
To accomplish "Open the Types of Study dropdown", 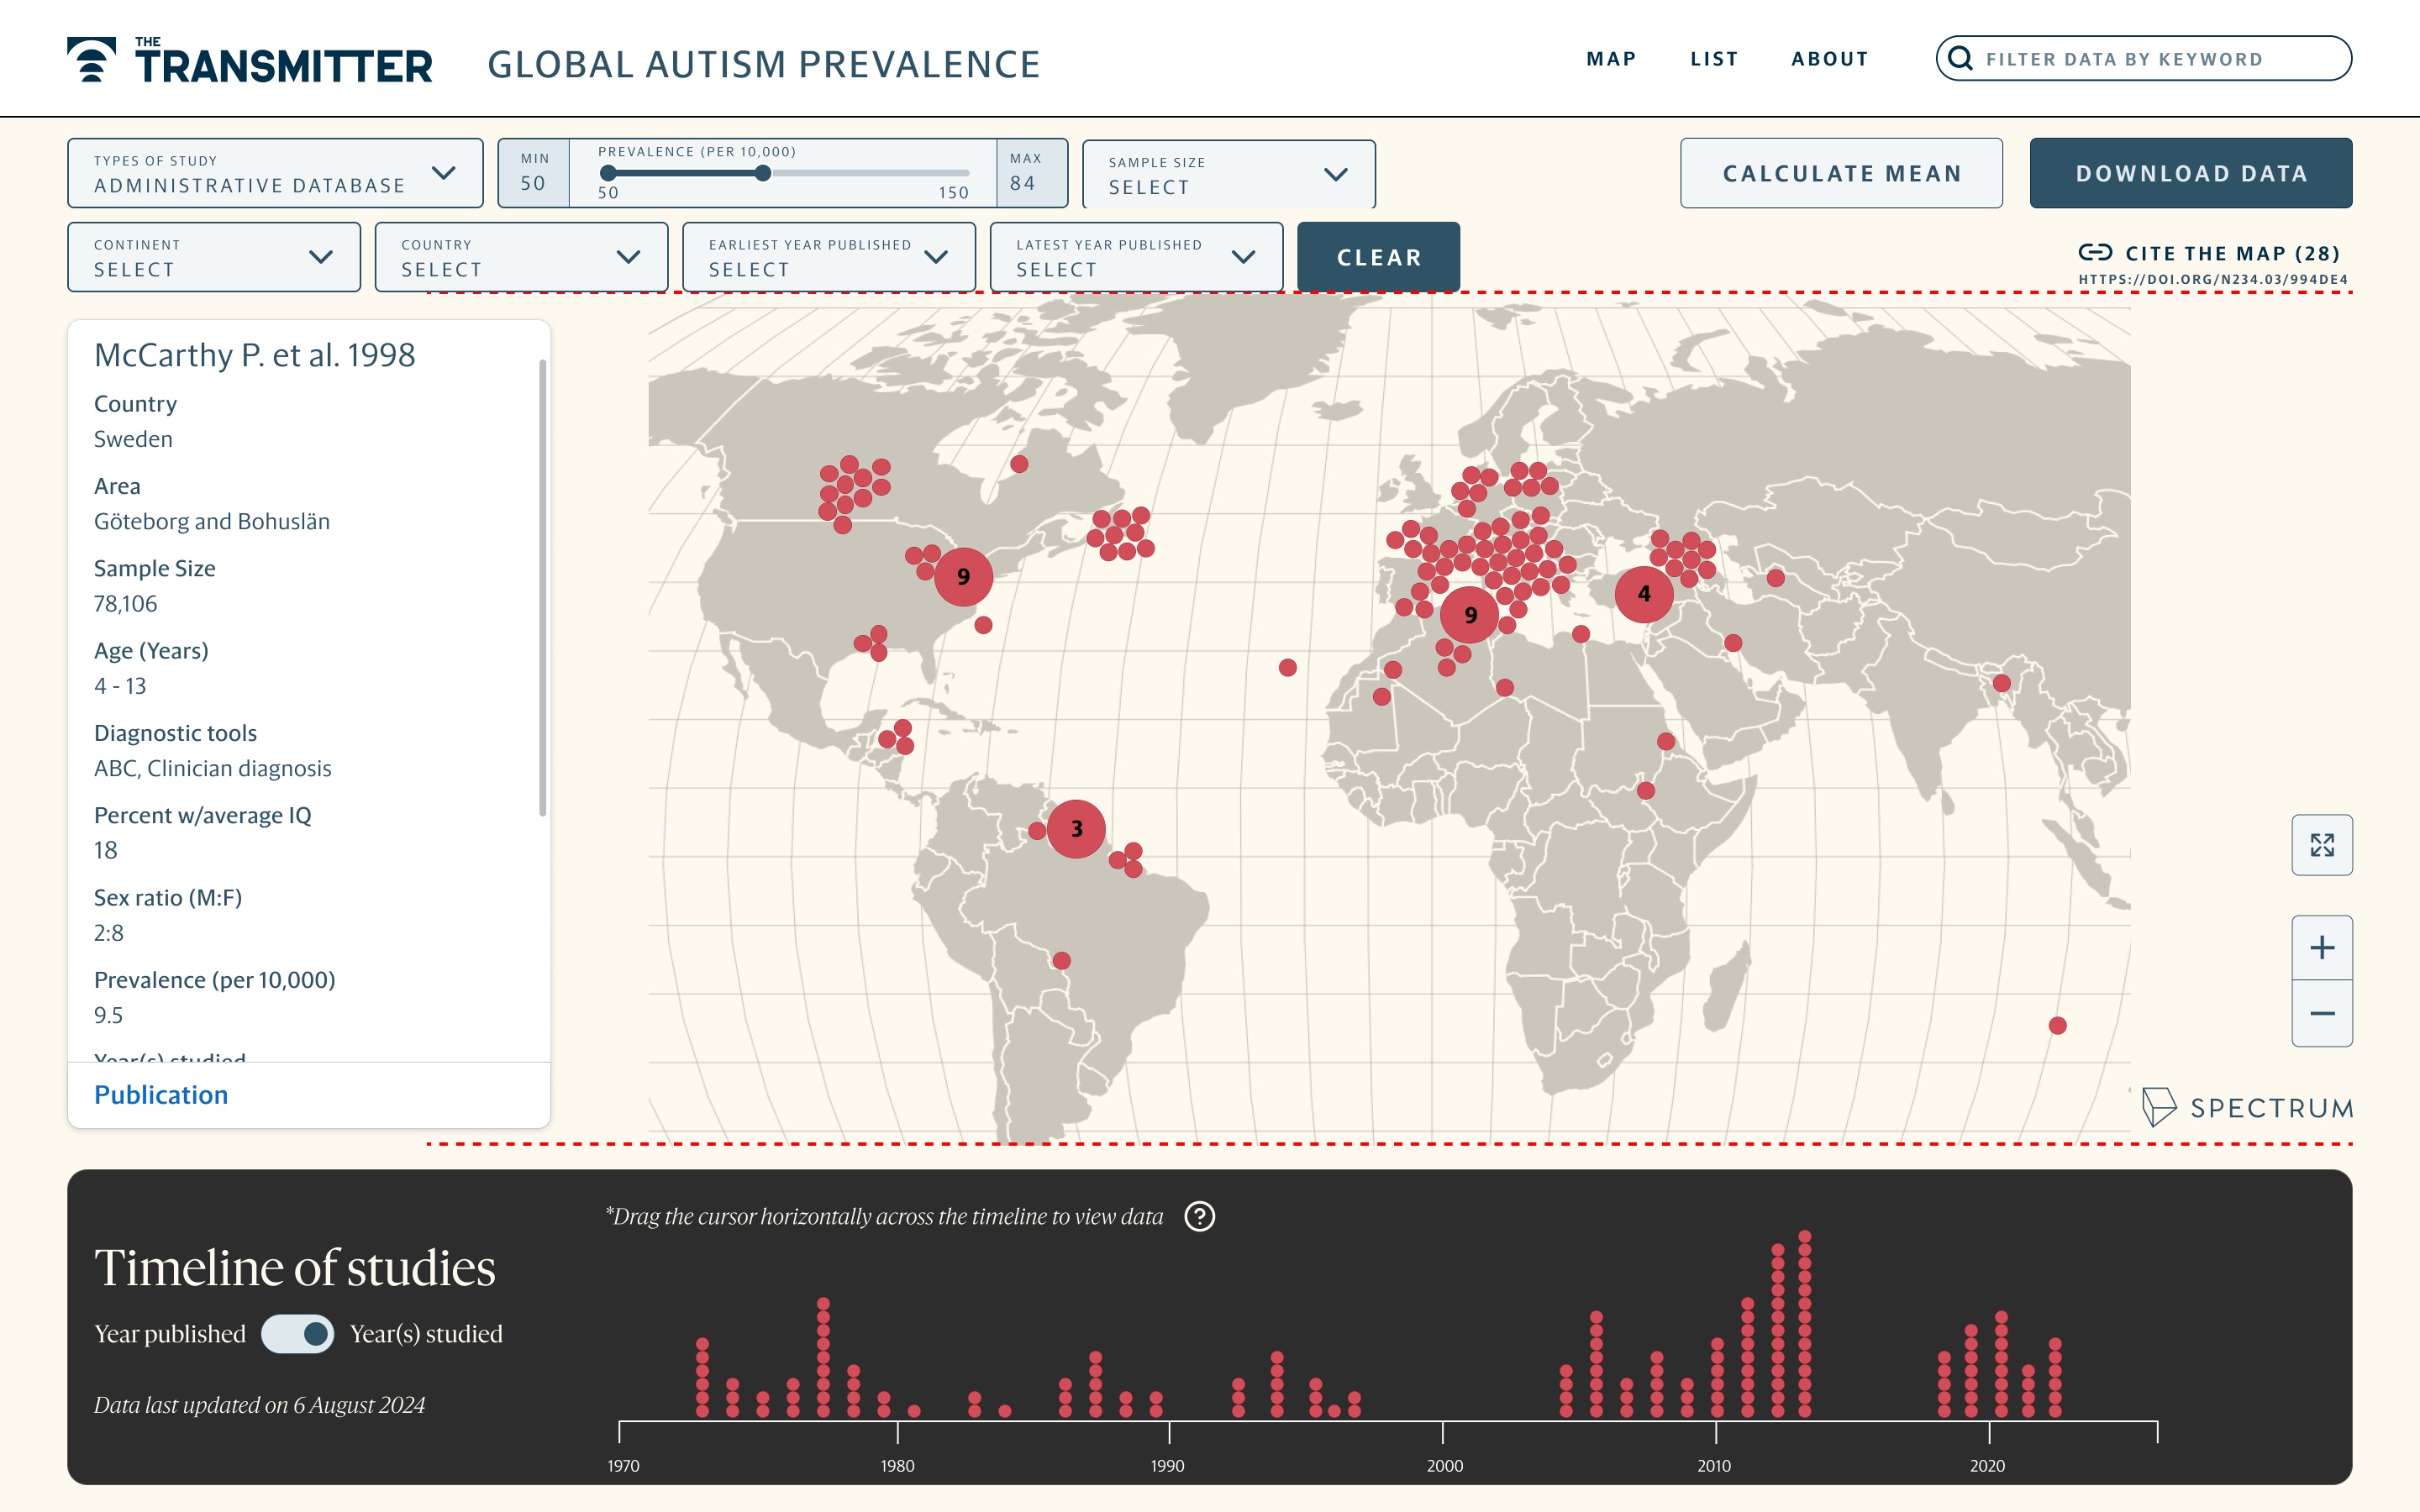I will 275,173.
